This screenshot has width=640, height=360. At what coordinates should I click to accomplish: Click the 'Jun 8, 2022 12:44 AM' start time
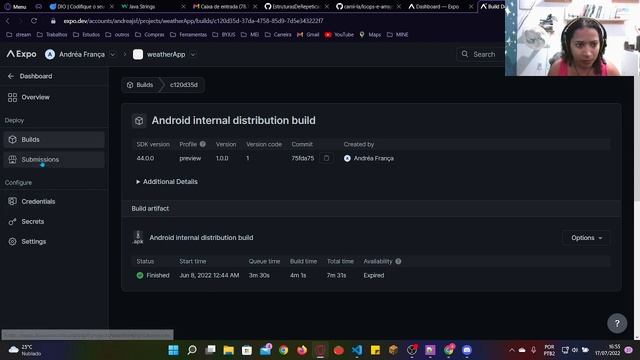pos(209,276)
